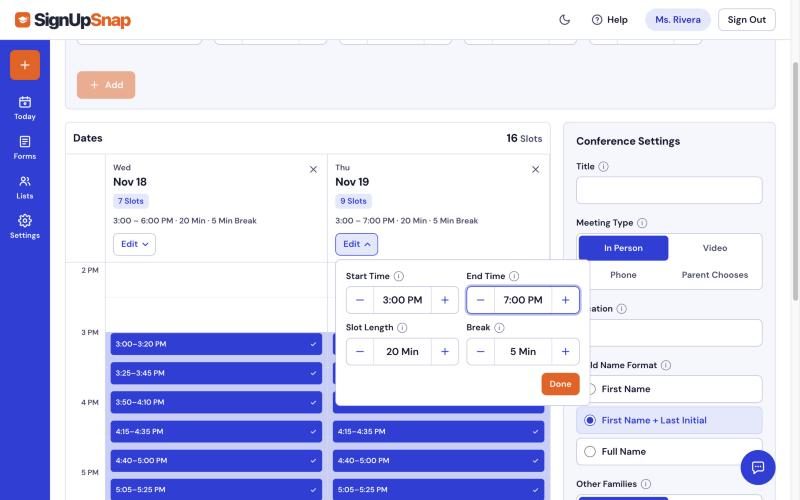This screenshot has width=800, height=500.
Task: Open Forms in the sidebar
Action: (x=24, y=148)
